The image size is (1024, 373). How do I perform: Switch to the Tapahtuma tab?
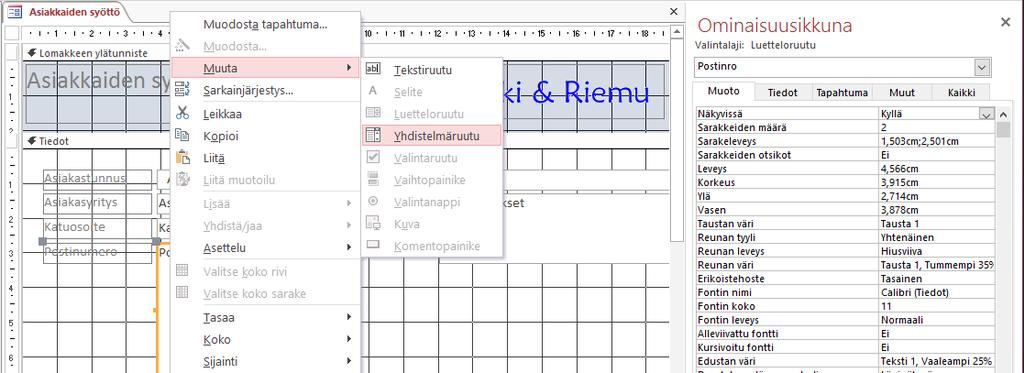842,93
